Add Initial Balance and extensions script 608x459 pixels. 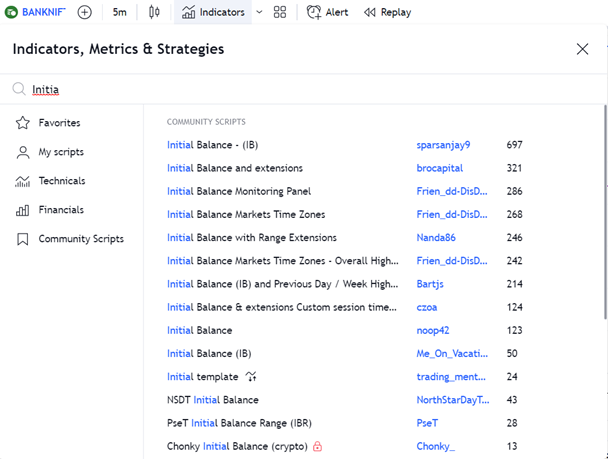235,168
